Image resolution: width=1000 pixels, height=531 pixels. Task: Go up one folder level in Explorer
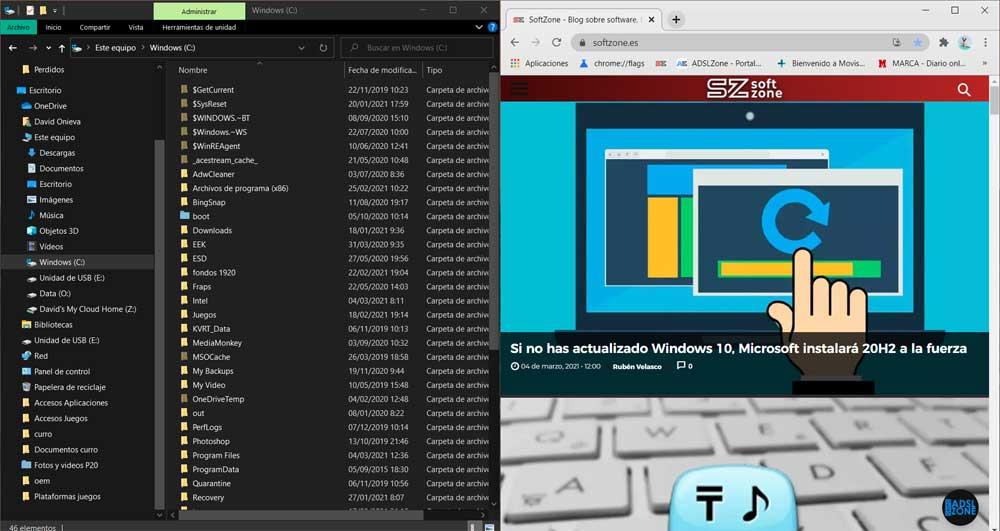(61, 48)
